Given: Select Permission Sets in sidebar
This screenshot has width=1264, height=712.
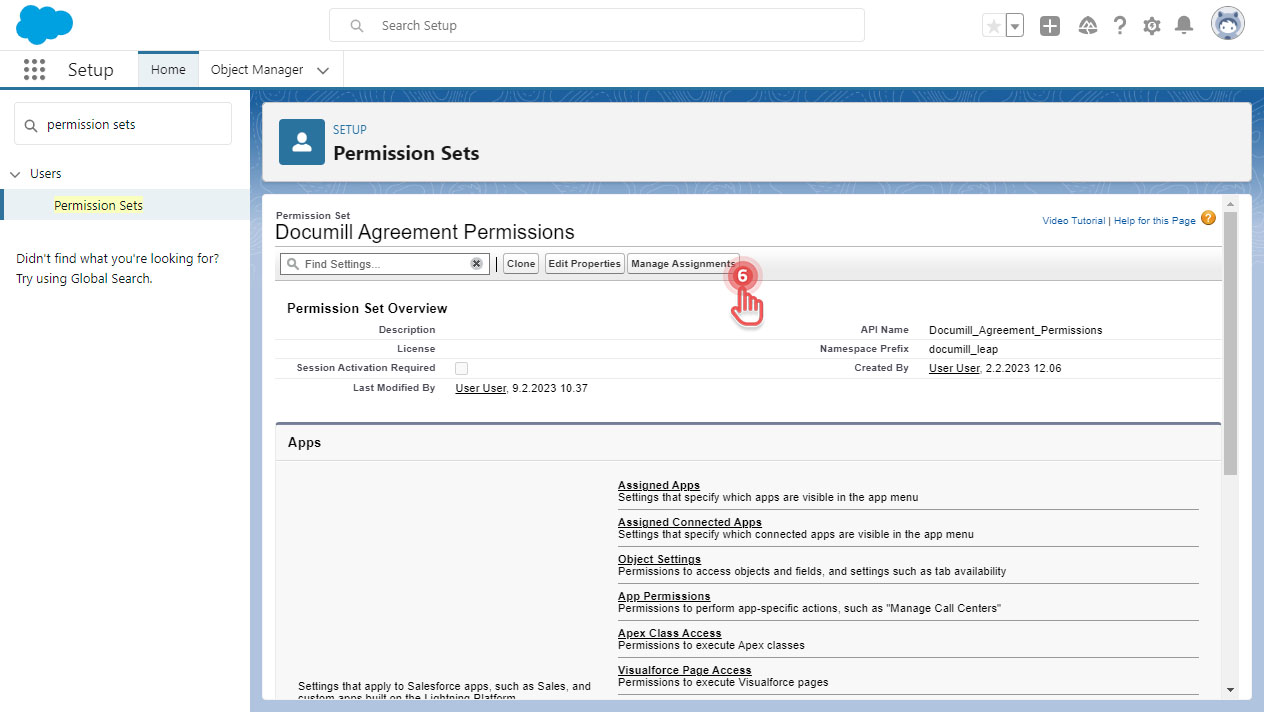Looking at the screenshot, I should coord(98,205).
